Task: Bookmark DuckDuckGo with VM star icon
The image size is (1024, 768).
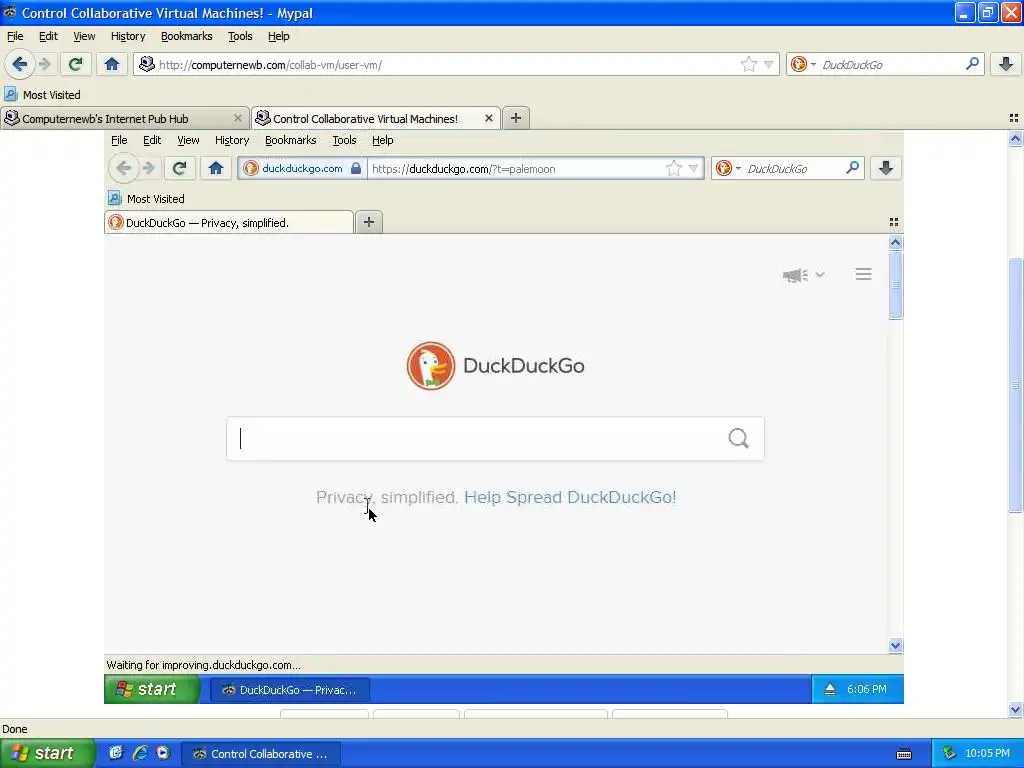Action: click(x=673, y=168)
